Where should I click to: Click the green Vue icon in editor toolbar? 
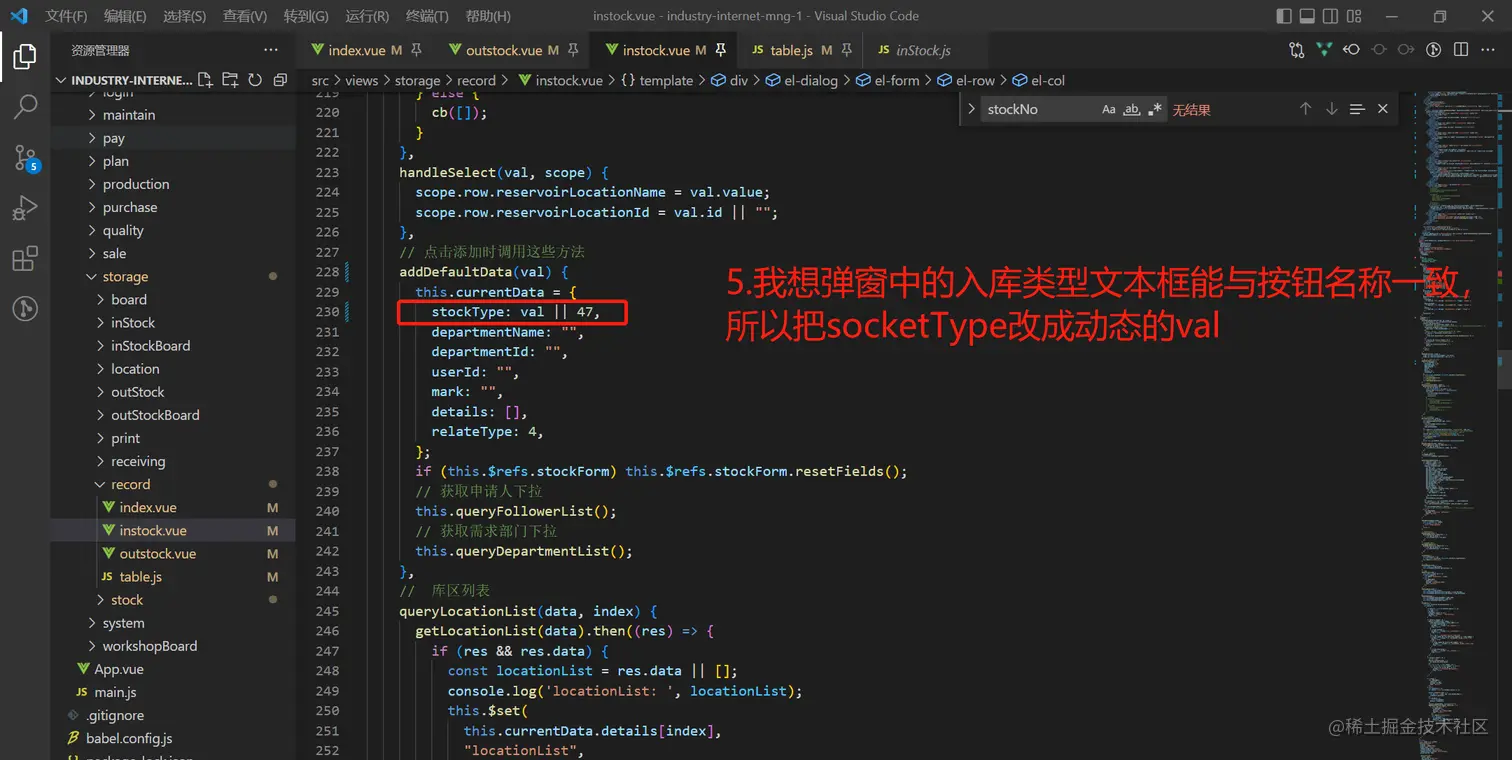click(x=1324, y=50)
